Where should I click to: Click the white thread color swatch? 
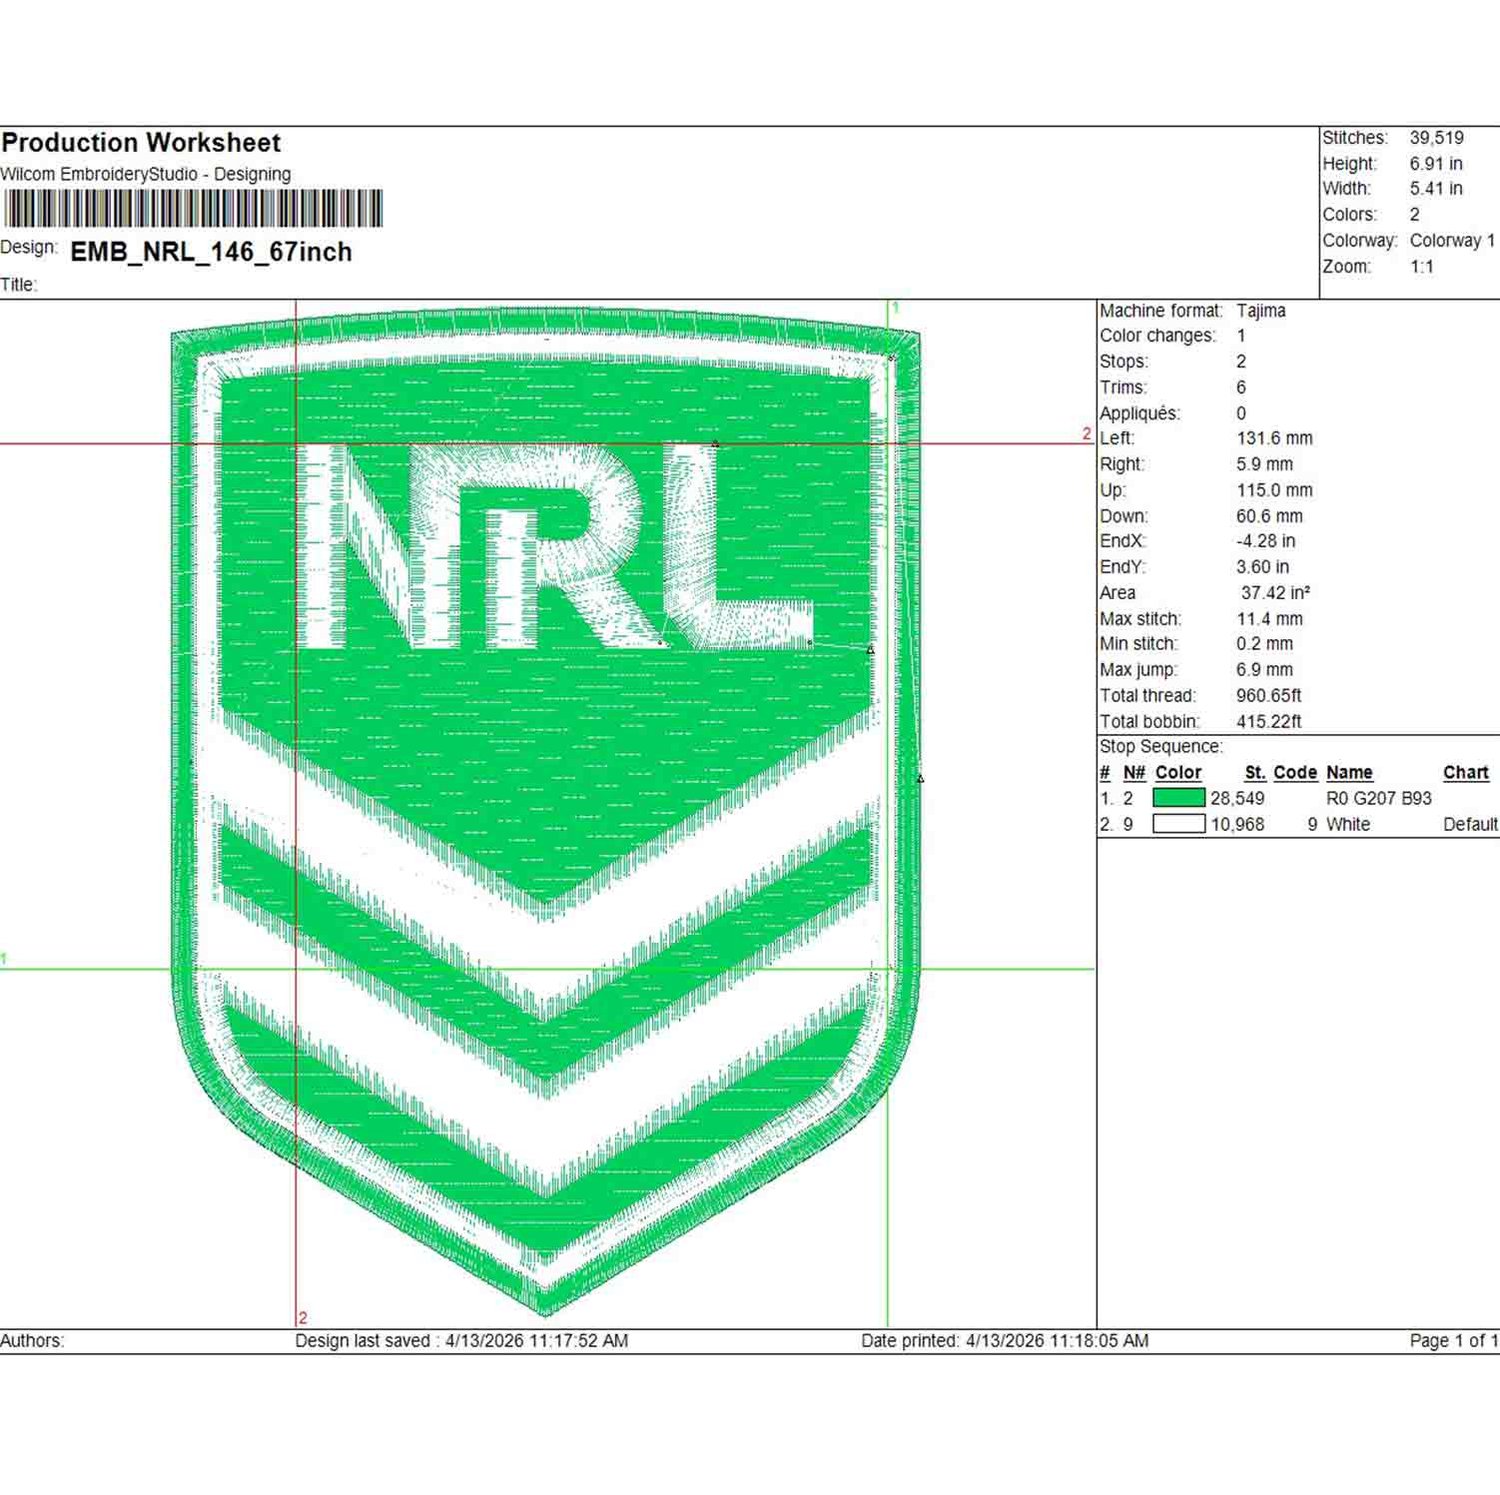pos(1179,824)
